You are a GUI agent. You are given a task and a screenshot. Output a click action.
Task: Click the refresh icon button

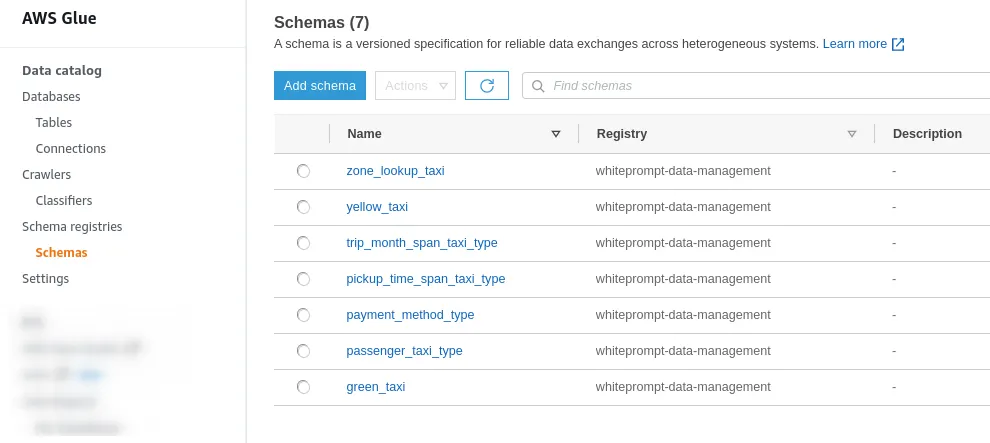(487, 86)
